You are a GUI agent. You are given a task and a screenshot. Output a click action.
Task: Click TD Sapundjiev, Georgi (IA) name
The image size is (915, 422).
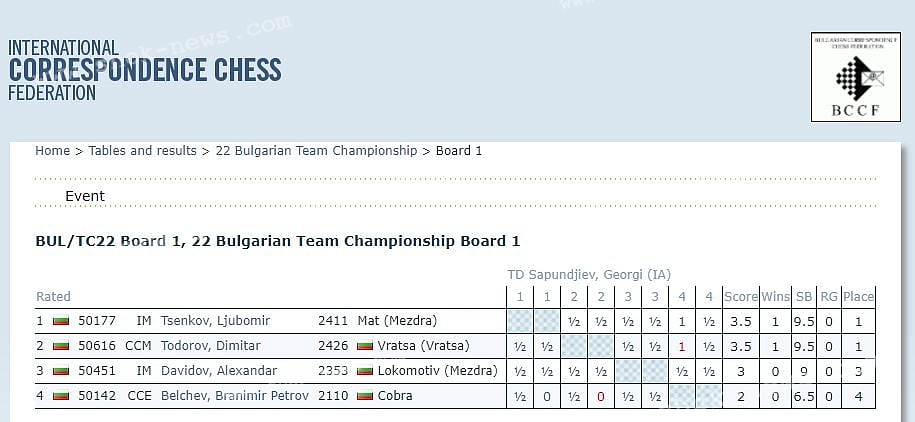tap(589, 274)
